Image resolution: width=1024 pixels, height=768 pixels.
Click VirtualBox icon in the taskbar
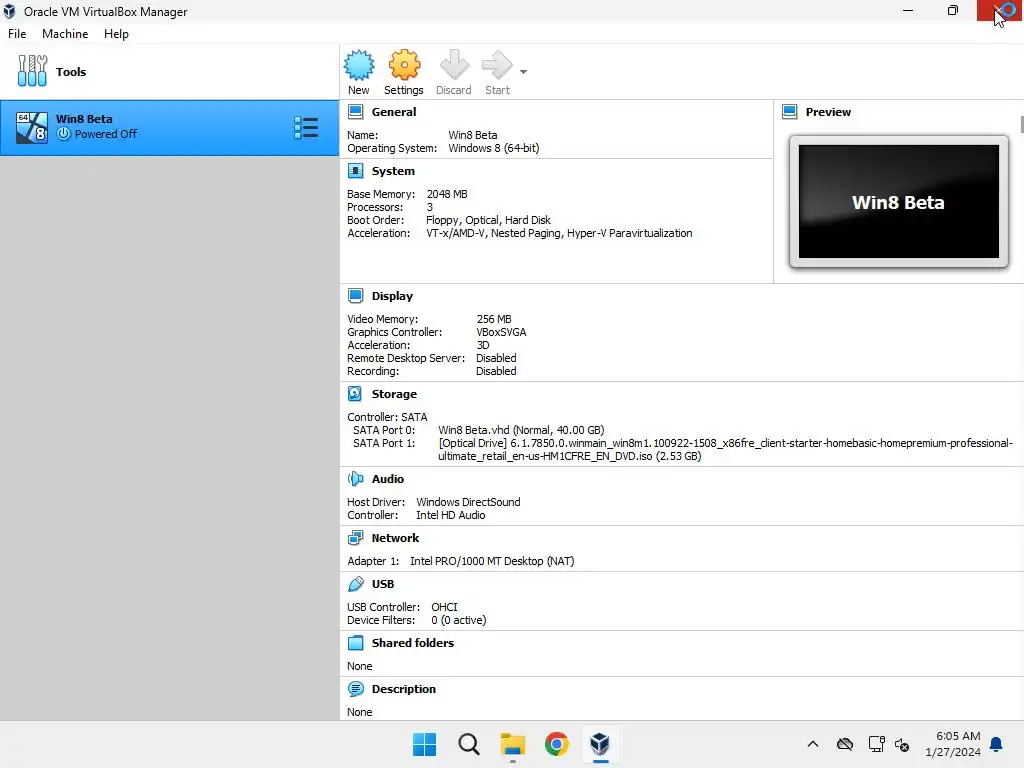click(600, 744)
